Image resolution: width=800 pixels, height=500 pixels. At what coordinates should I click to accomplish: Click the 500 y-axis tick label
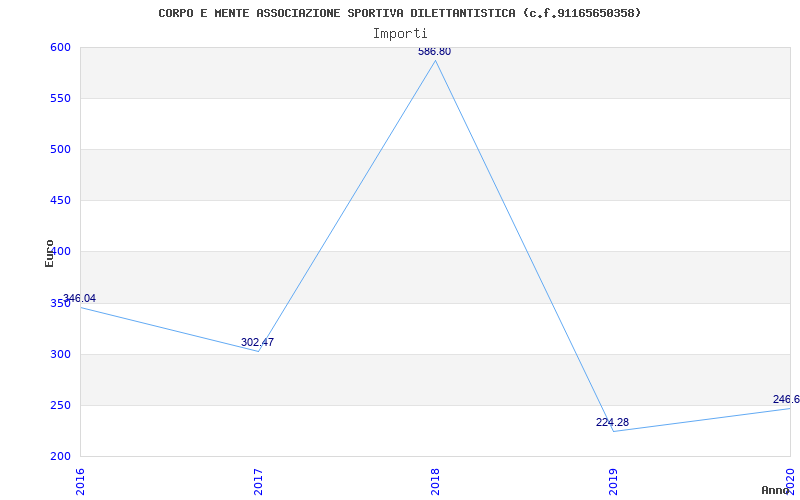(x=60, y=149)
